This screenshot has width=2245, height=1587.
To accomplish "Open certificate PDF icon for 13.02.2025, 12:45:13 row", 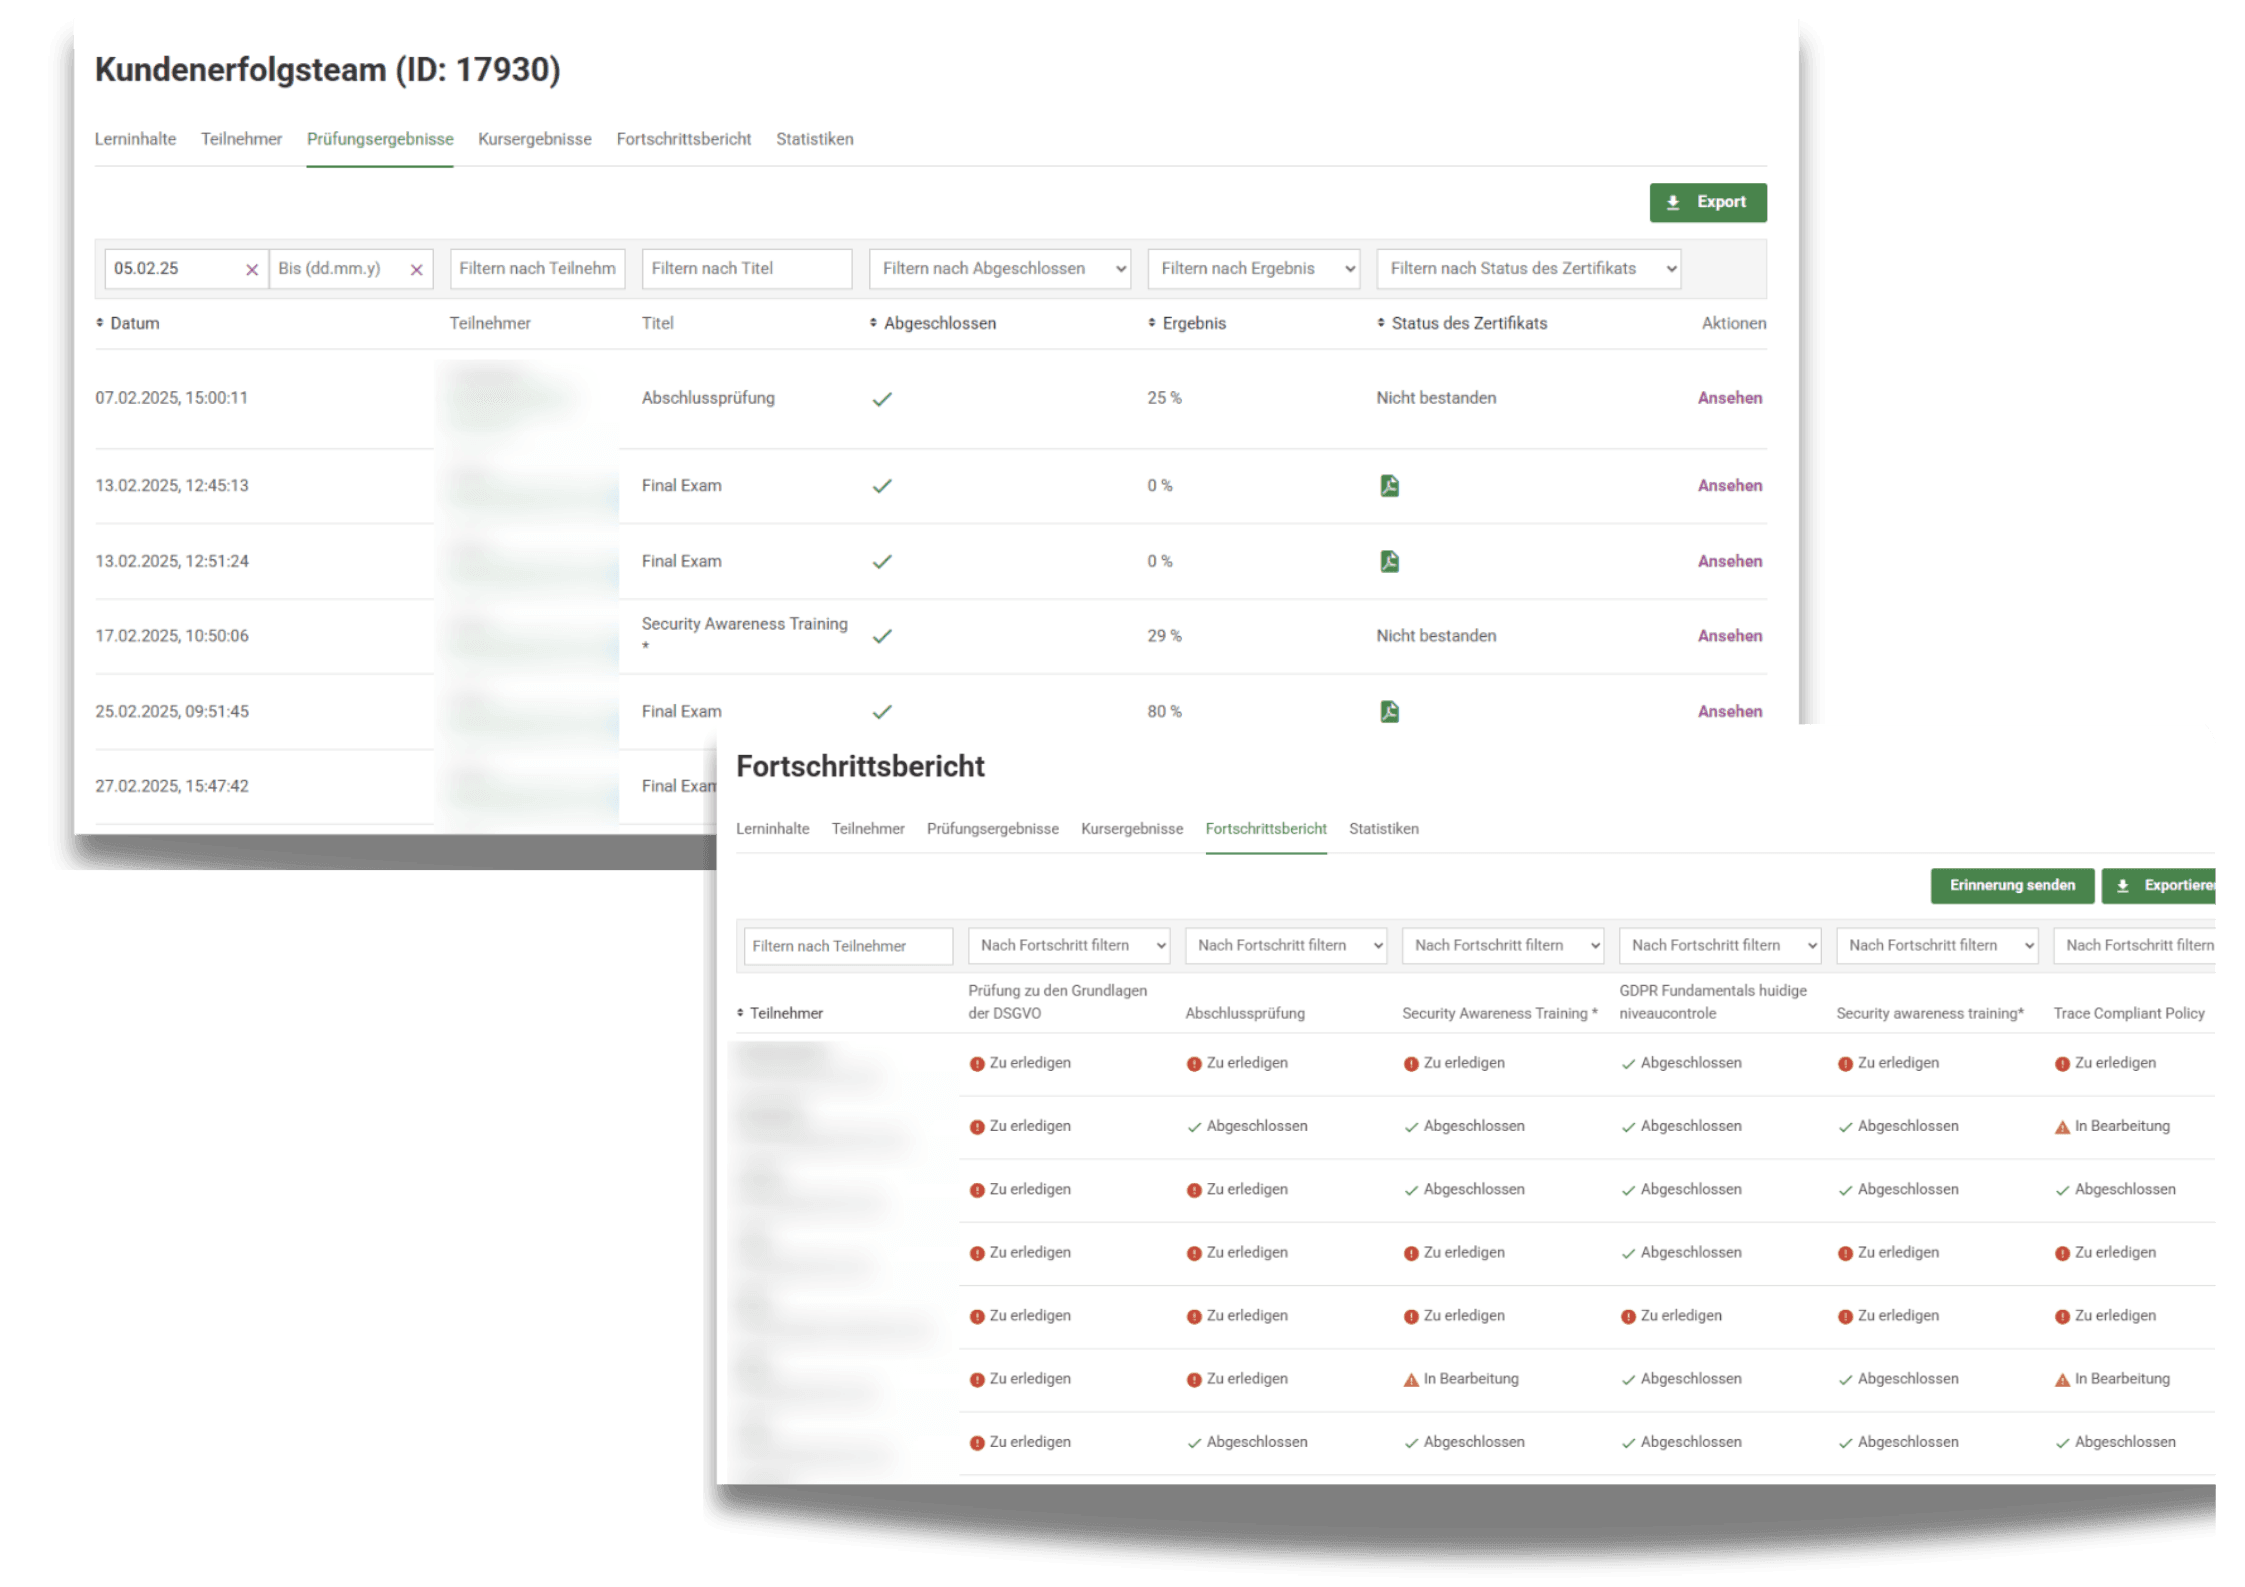I will tap(1389, 486).
